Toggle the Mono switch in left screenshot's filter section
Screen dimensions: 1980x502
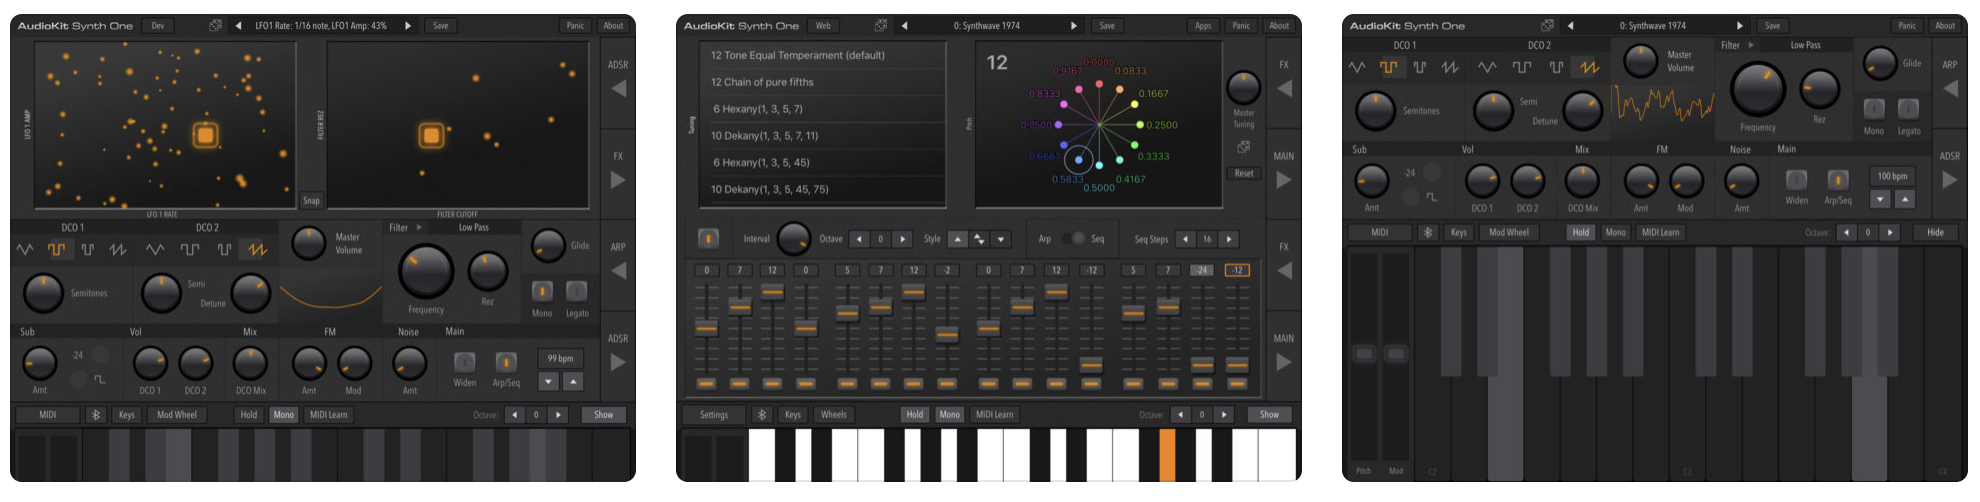coord(542,291)
